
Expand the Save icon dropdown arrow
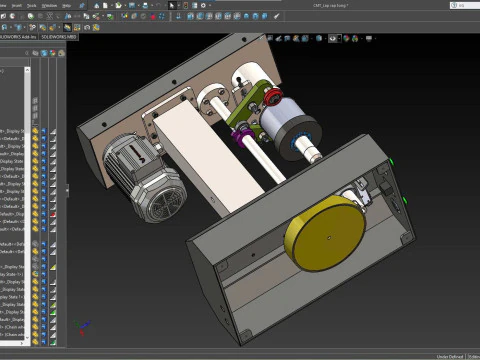[x=138, y=6]
